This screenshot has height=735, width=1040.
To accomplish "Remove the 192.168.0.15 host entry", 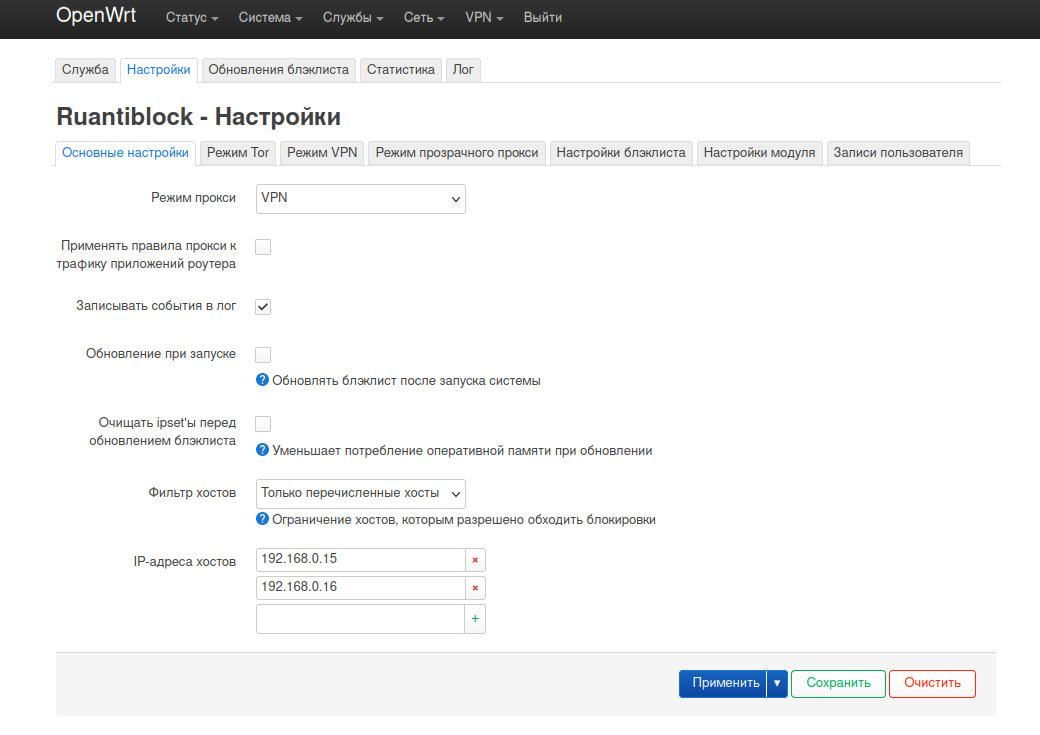I will tap(475, 560).
